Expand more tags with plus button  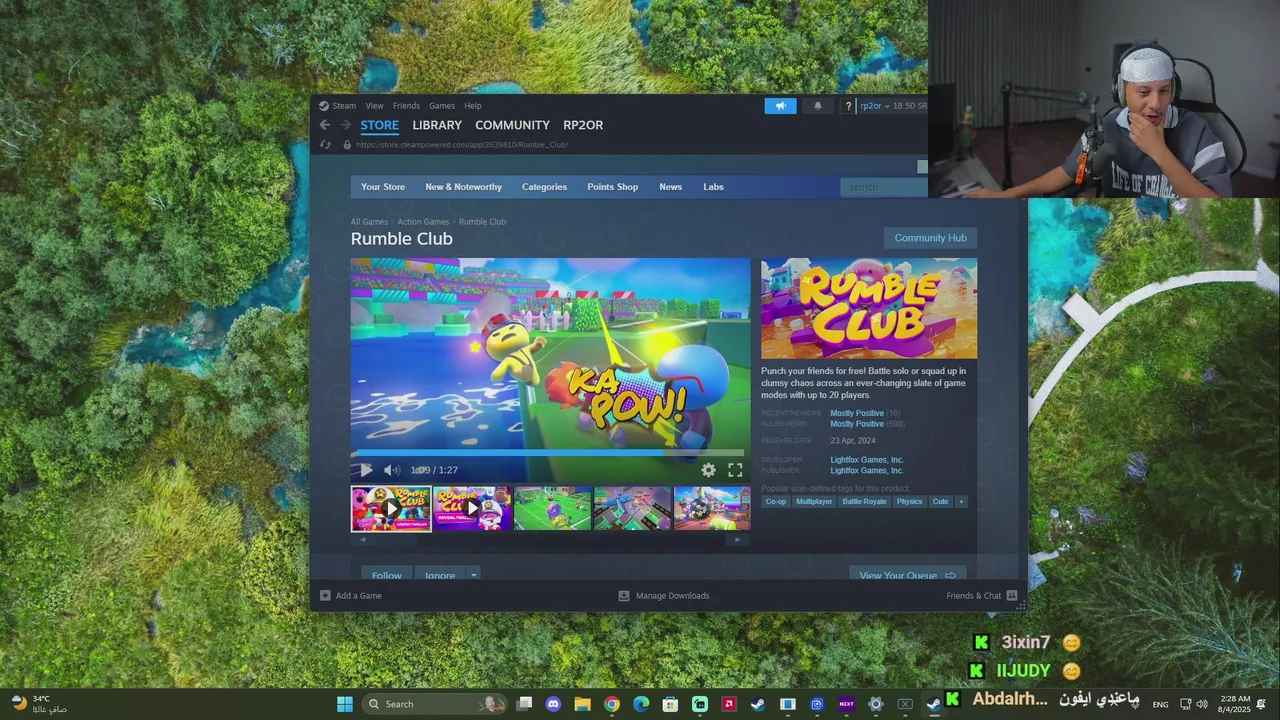(961, 502)
